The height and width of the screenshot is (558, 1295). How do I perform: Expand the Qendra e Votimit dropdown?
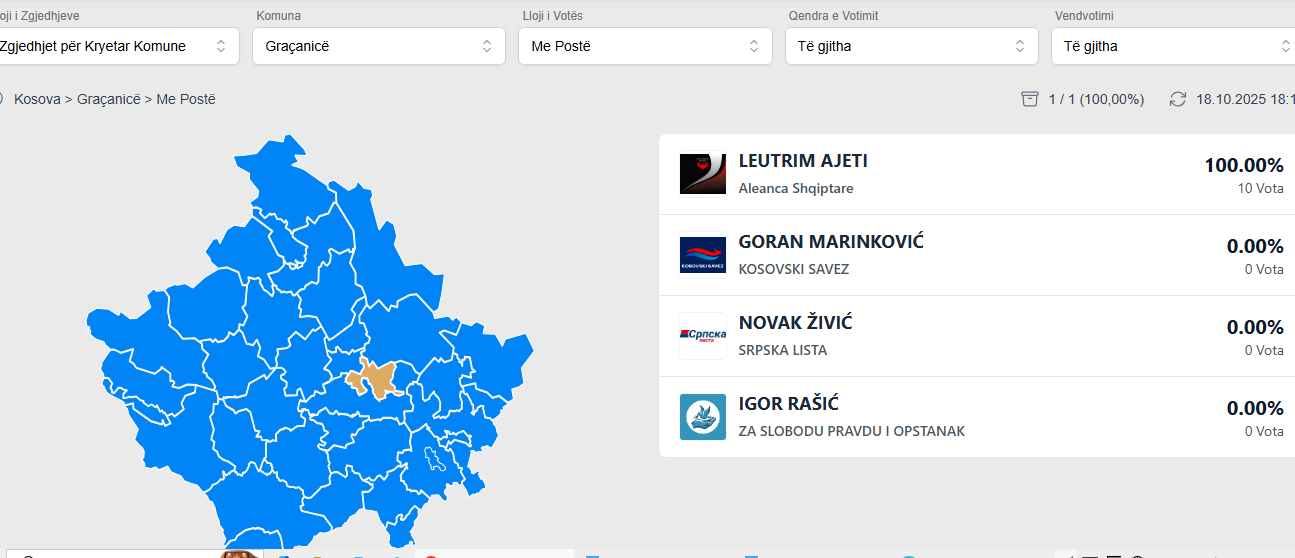(912, 46)
